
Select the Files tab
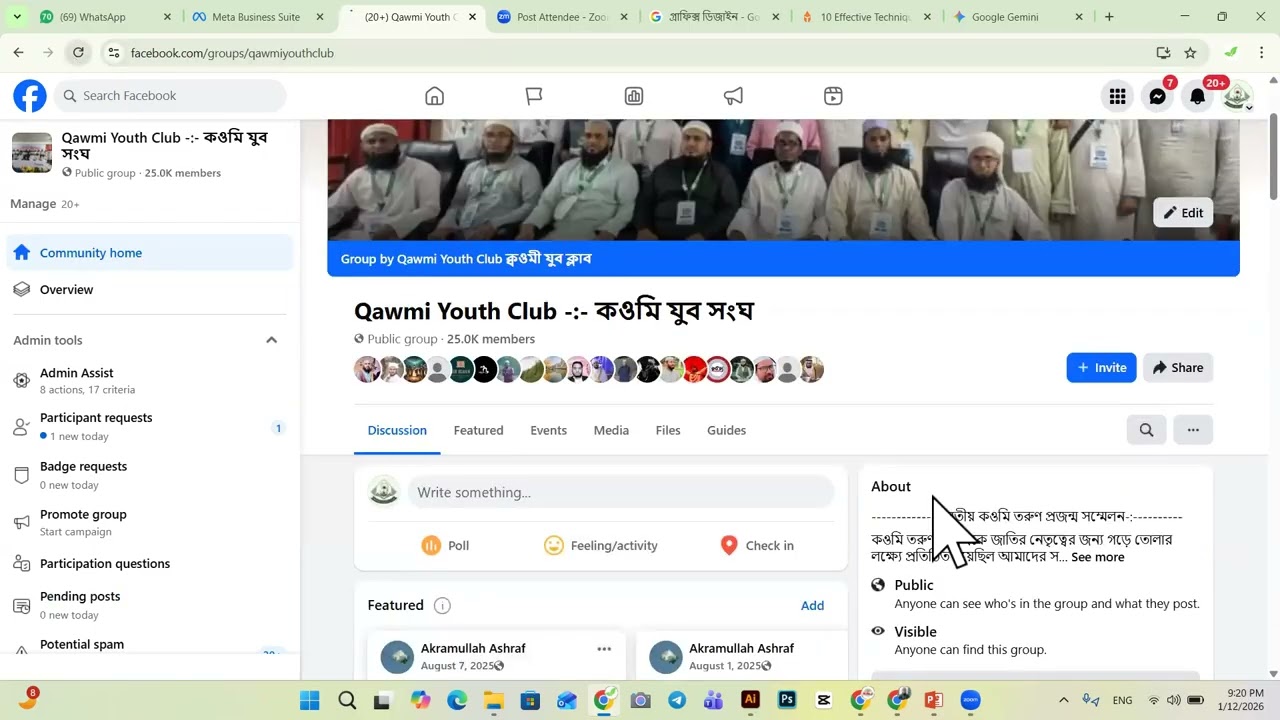click(x=668, y=430)
